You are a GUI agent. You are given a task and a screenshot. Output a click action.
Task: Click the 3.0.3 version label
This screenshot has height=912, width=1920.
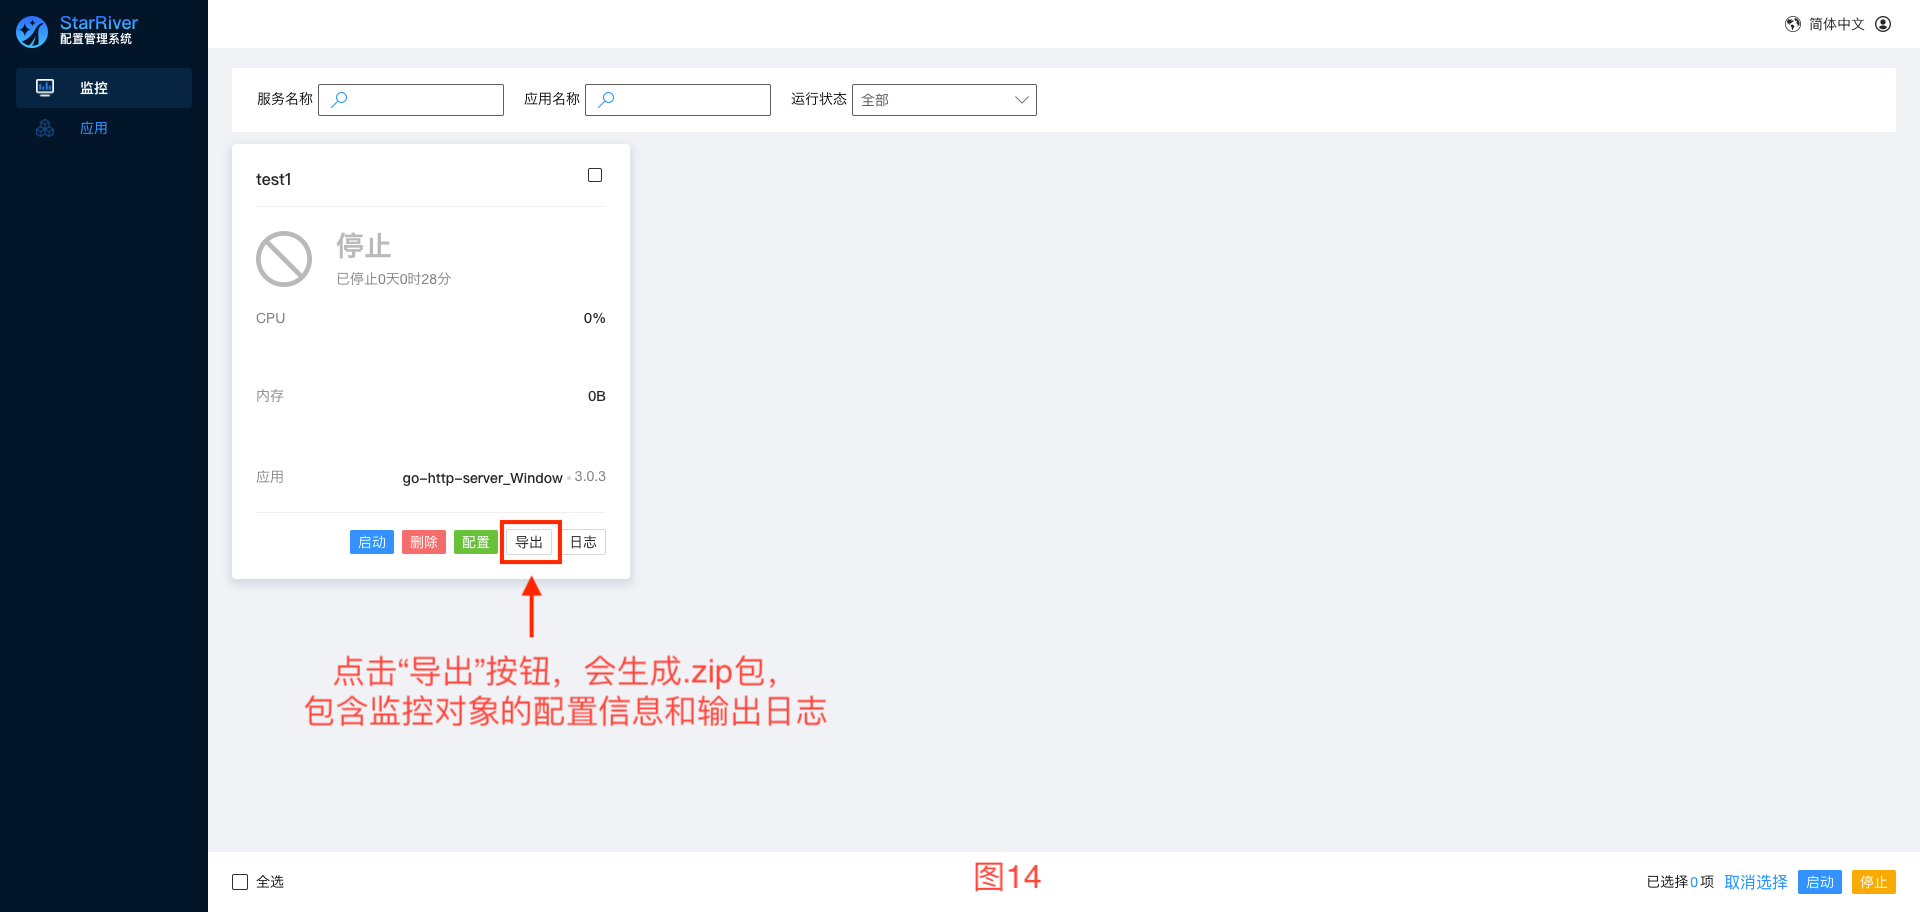(590, 476)
